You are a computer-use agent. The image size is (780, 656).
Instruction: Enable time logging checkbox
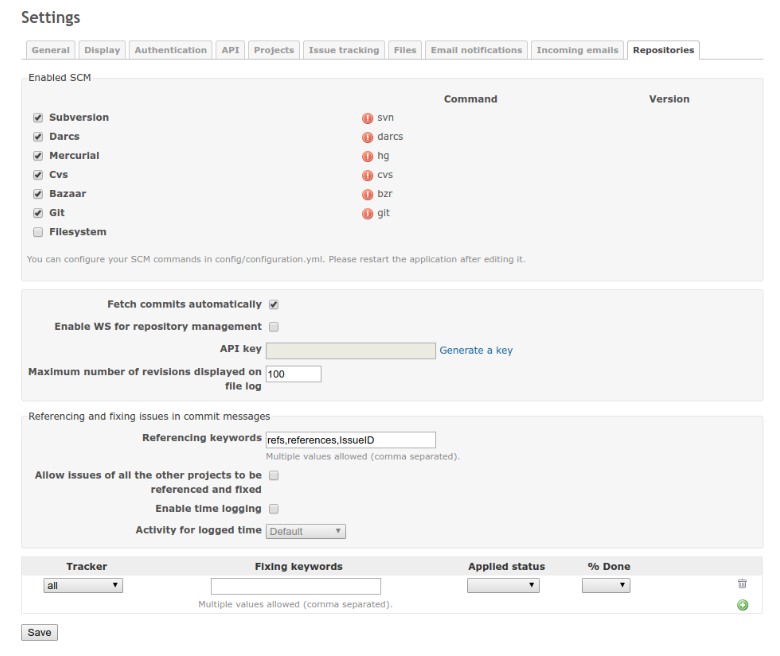(273, 509)
